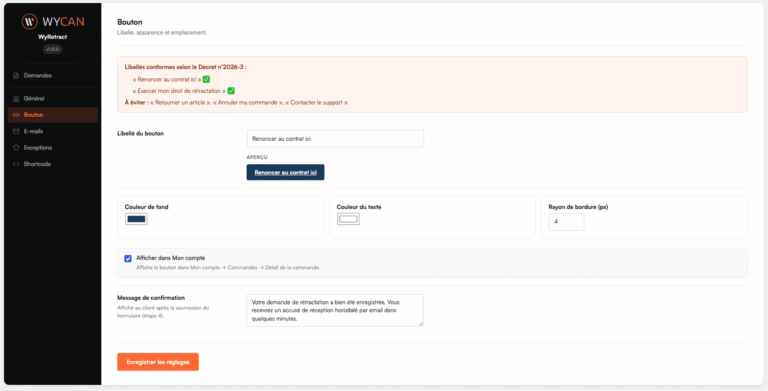Click green checkmark beside Exercer mon droit
The height and width of the screenshot is (391, 768).
pos(231,91)
